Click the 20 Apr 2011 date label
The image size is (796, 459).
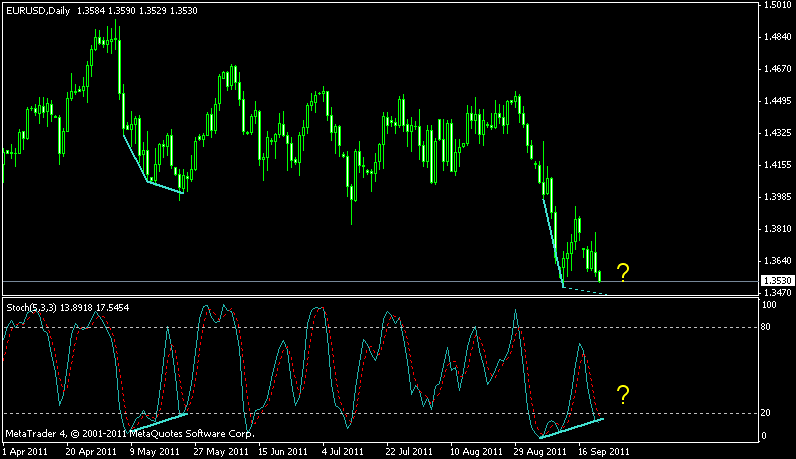tap(91, 451)
